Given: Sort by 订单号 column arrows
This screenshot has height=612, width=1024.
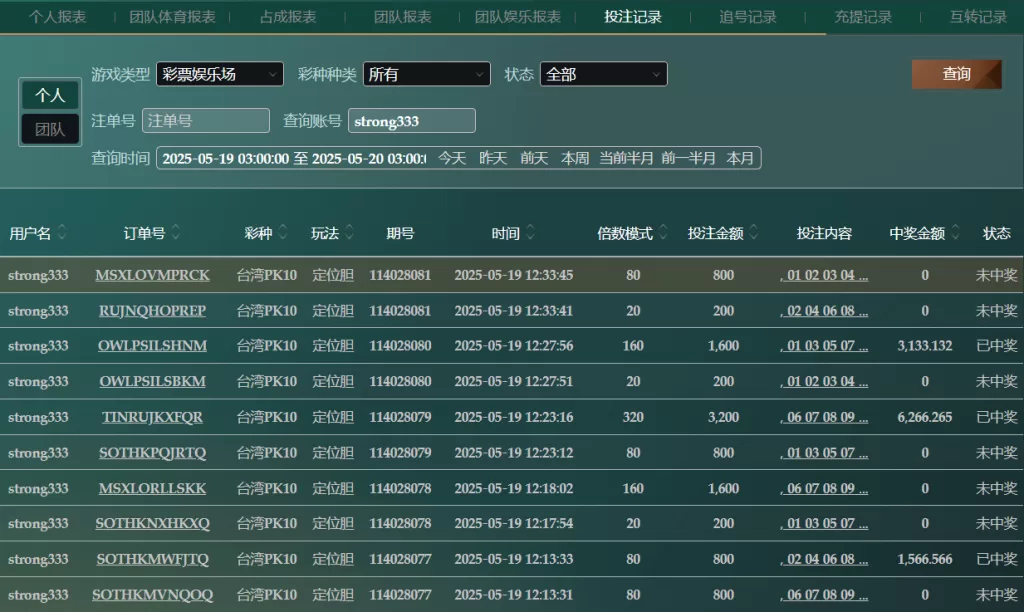Looking at the screenshot, I should click(176, 232).
